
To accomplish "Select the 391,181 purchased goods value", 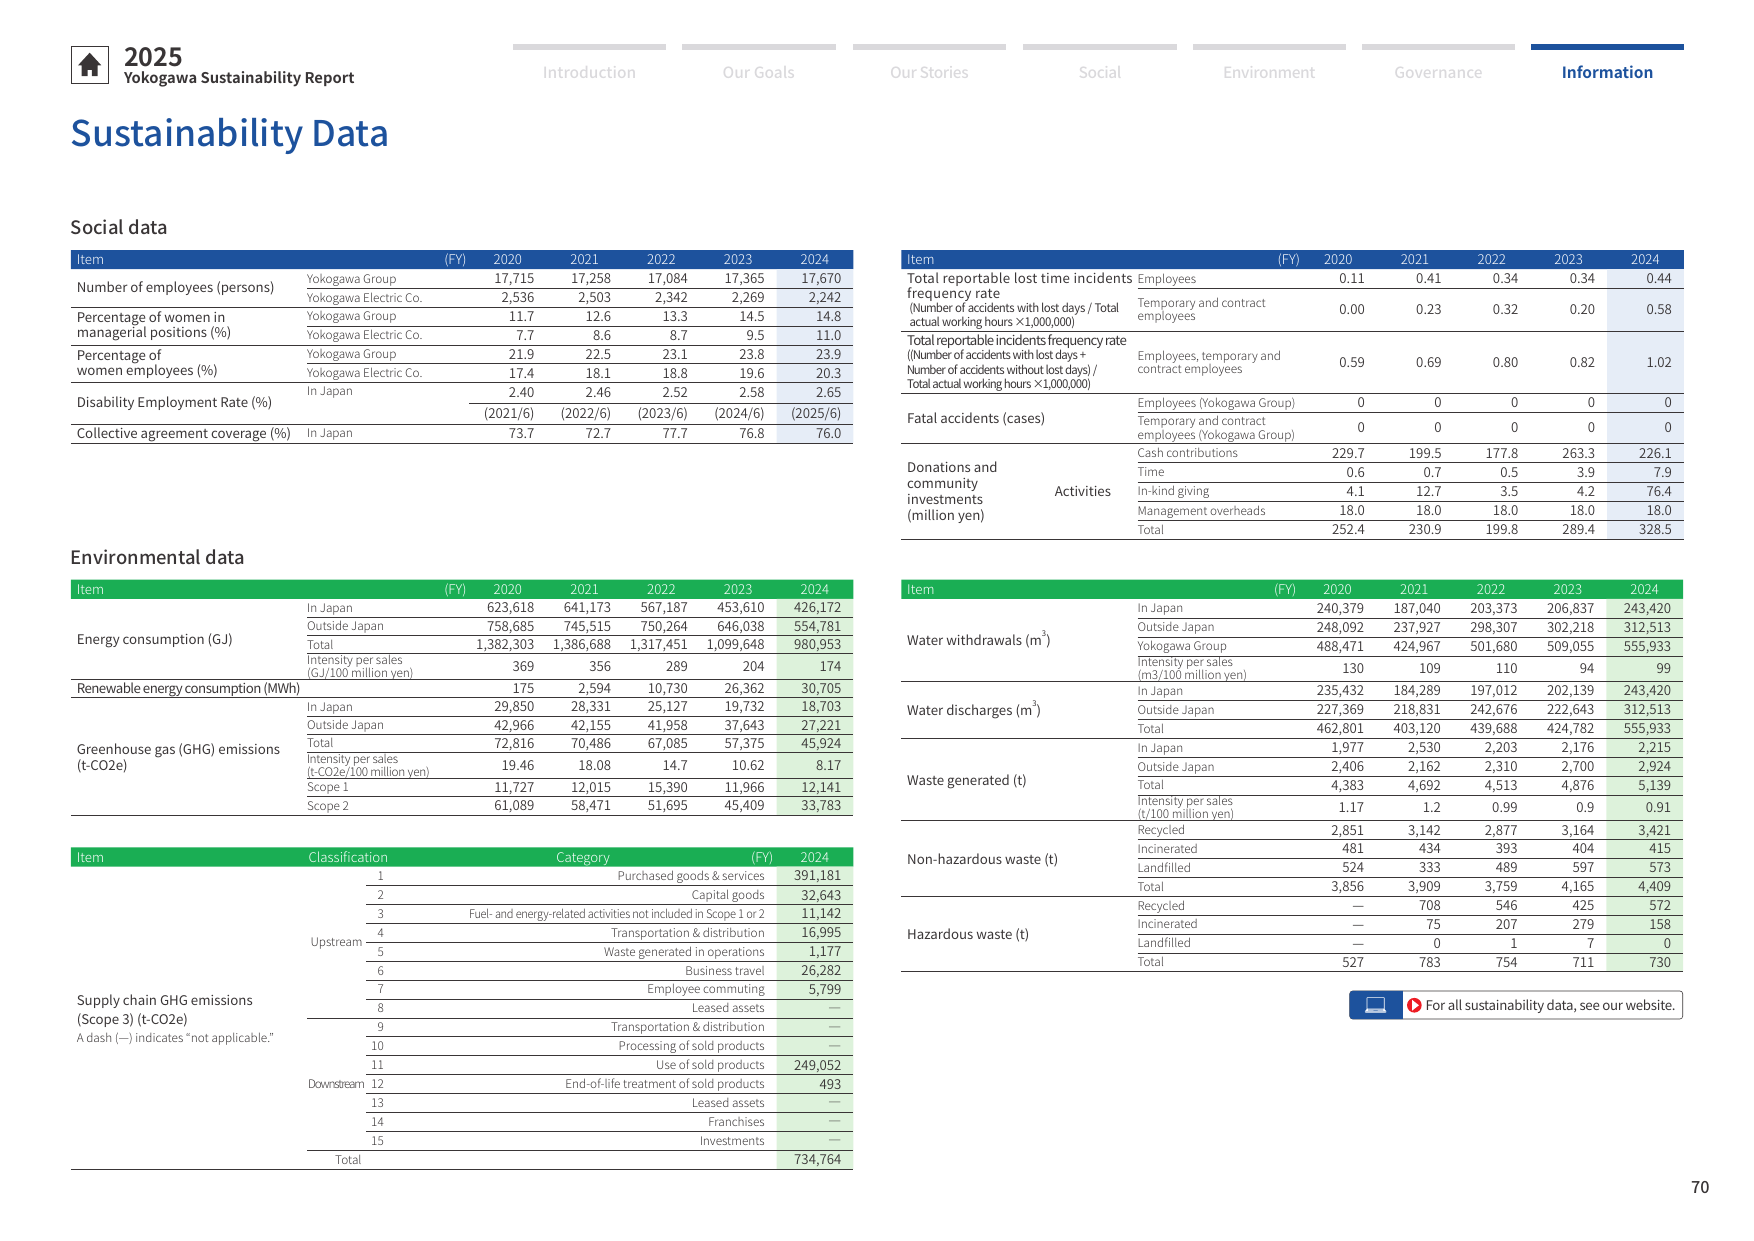I will click(x=817, y=876).
